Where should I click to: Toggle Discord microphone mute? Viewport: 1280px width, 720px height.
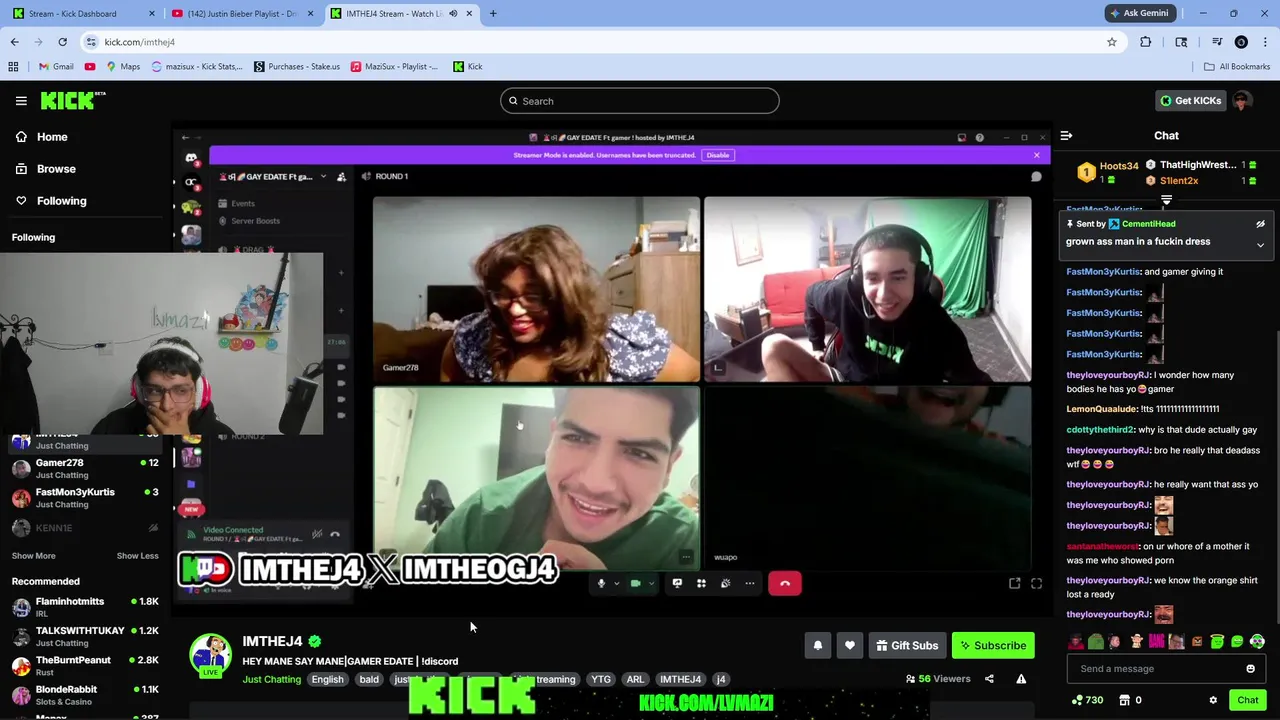pos(601,583)
